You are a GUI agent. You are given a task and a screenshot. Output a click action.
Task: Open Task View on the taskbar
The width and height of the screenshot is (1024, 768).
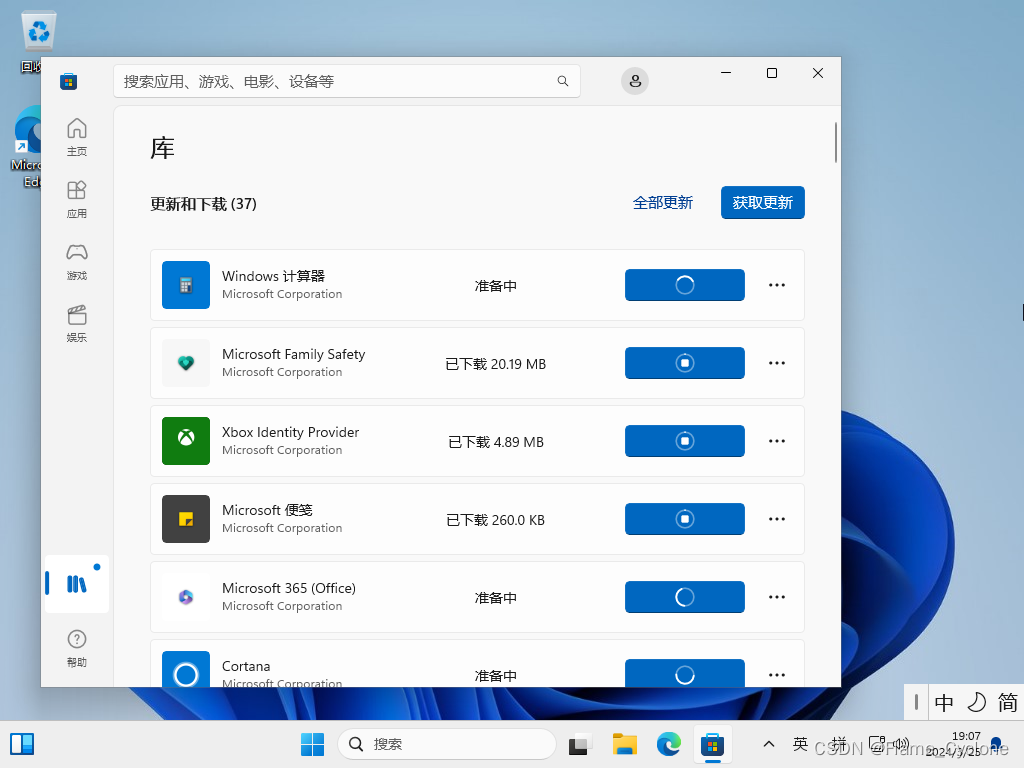pyautogui.click(x=580, y=744)
